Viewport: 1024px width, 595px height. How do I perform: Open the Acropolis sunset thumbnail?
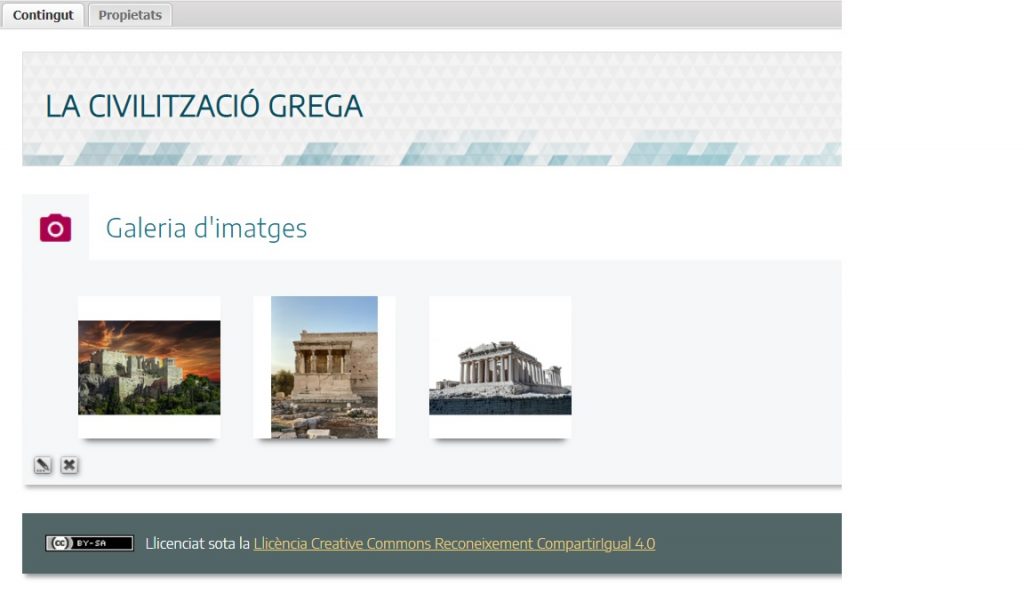click(149, 367)
